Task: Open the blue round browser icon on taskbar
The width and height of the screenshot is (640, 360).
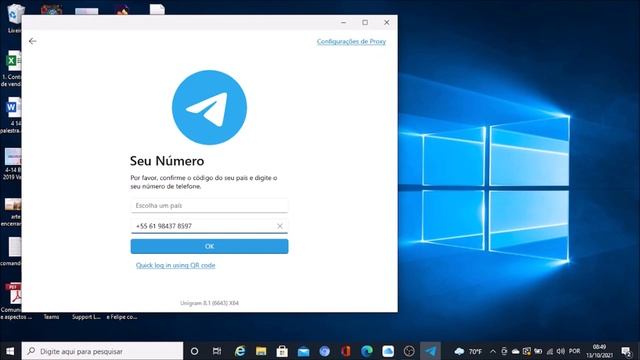Action: pyautogui.click(x=324, y=351)
